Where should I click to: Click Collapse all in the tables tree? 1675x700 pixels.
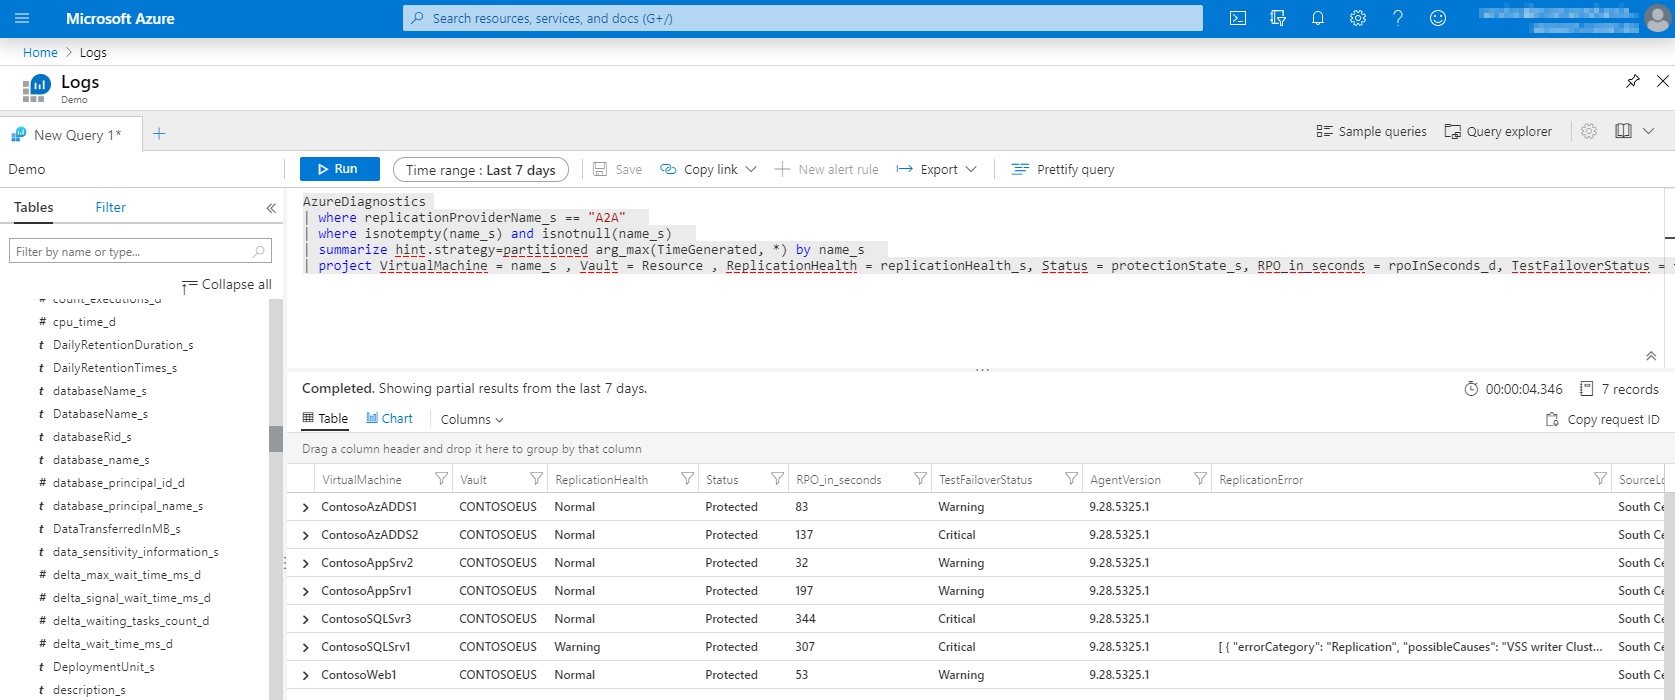(226, 285)
